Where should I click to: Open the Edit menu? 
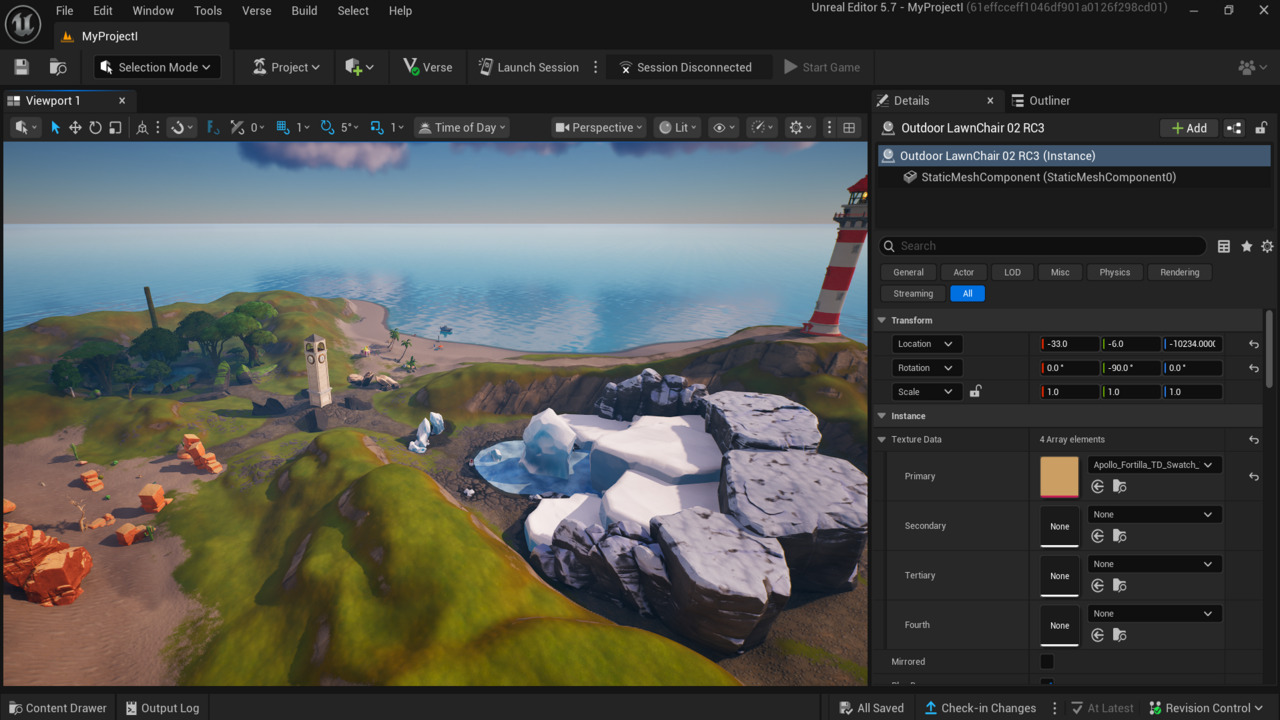pos(103,10)
